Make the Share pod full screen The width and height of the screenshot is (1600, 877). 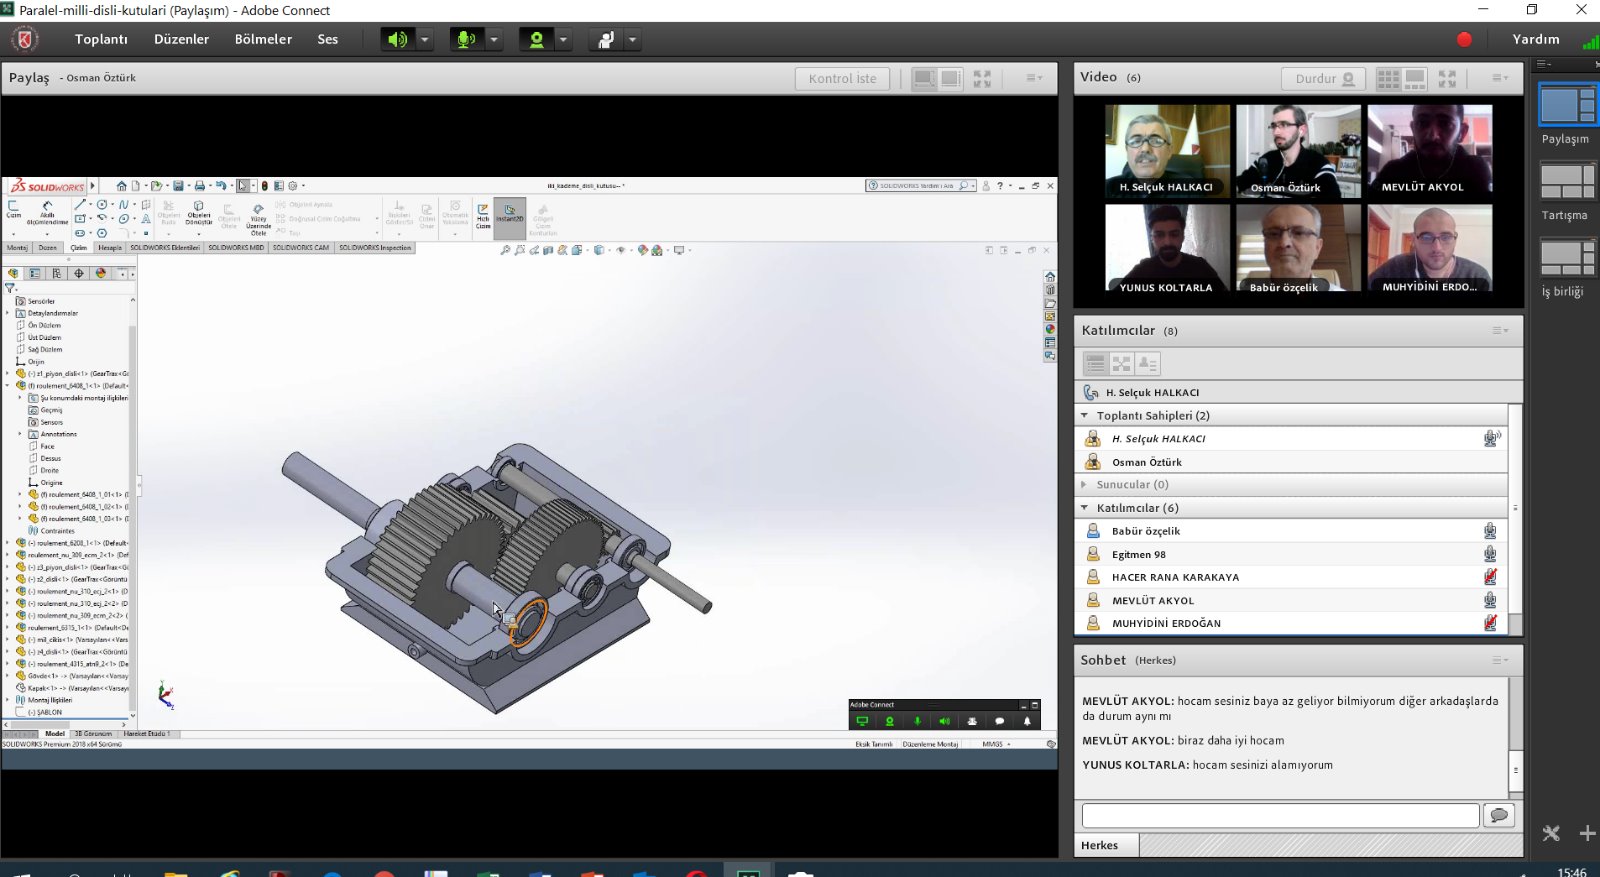982,78
